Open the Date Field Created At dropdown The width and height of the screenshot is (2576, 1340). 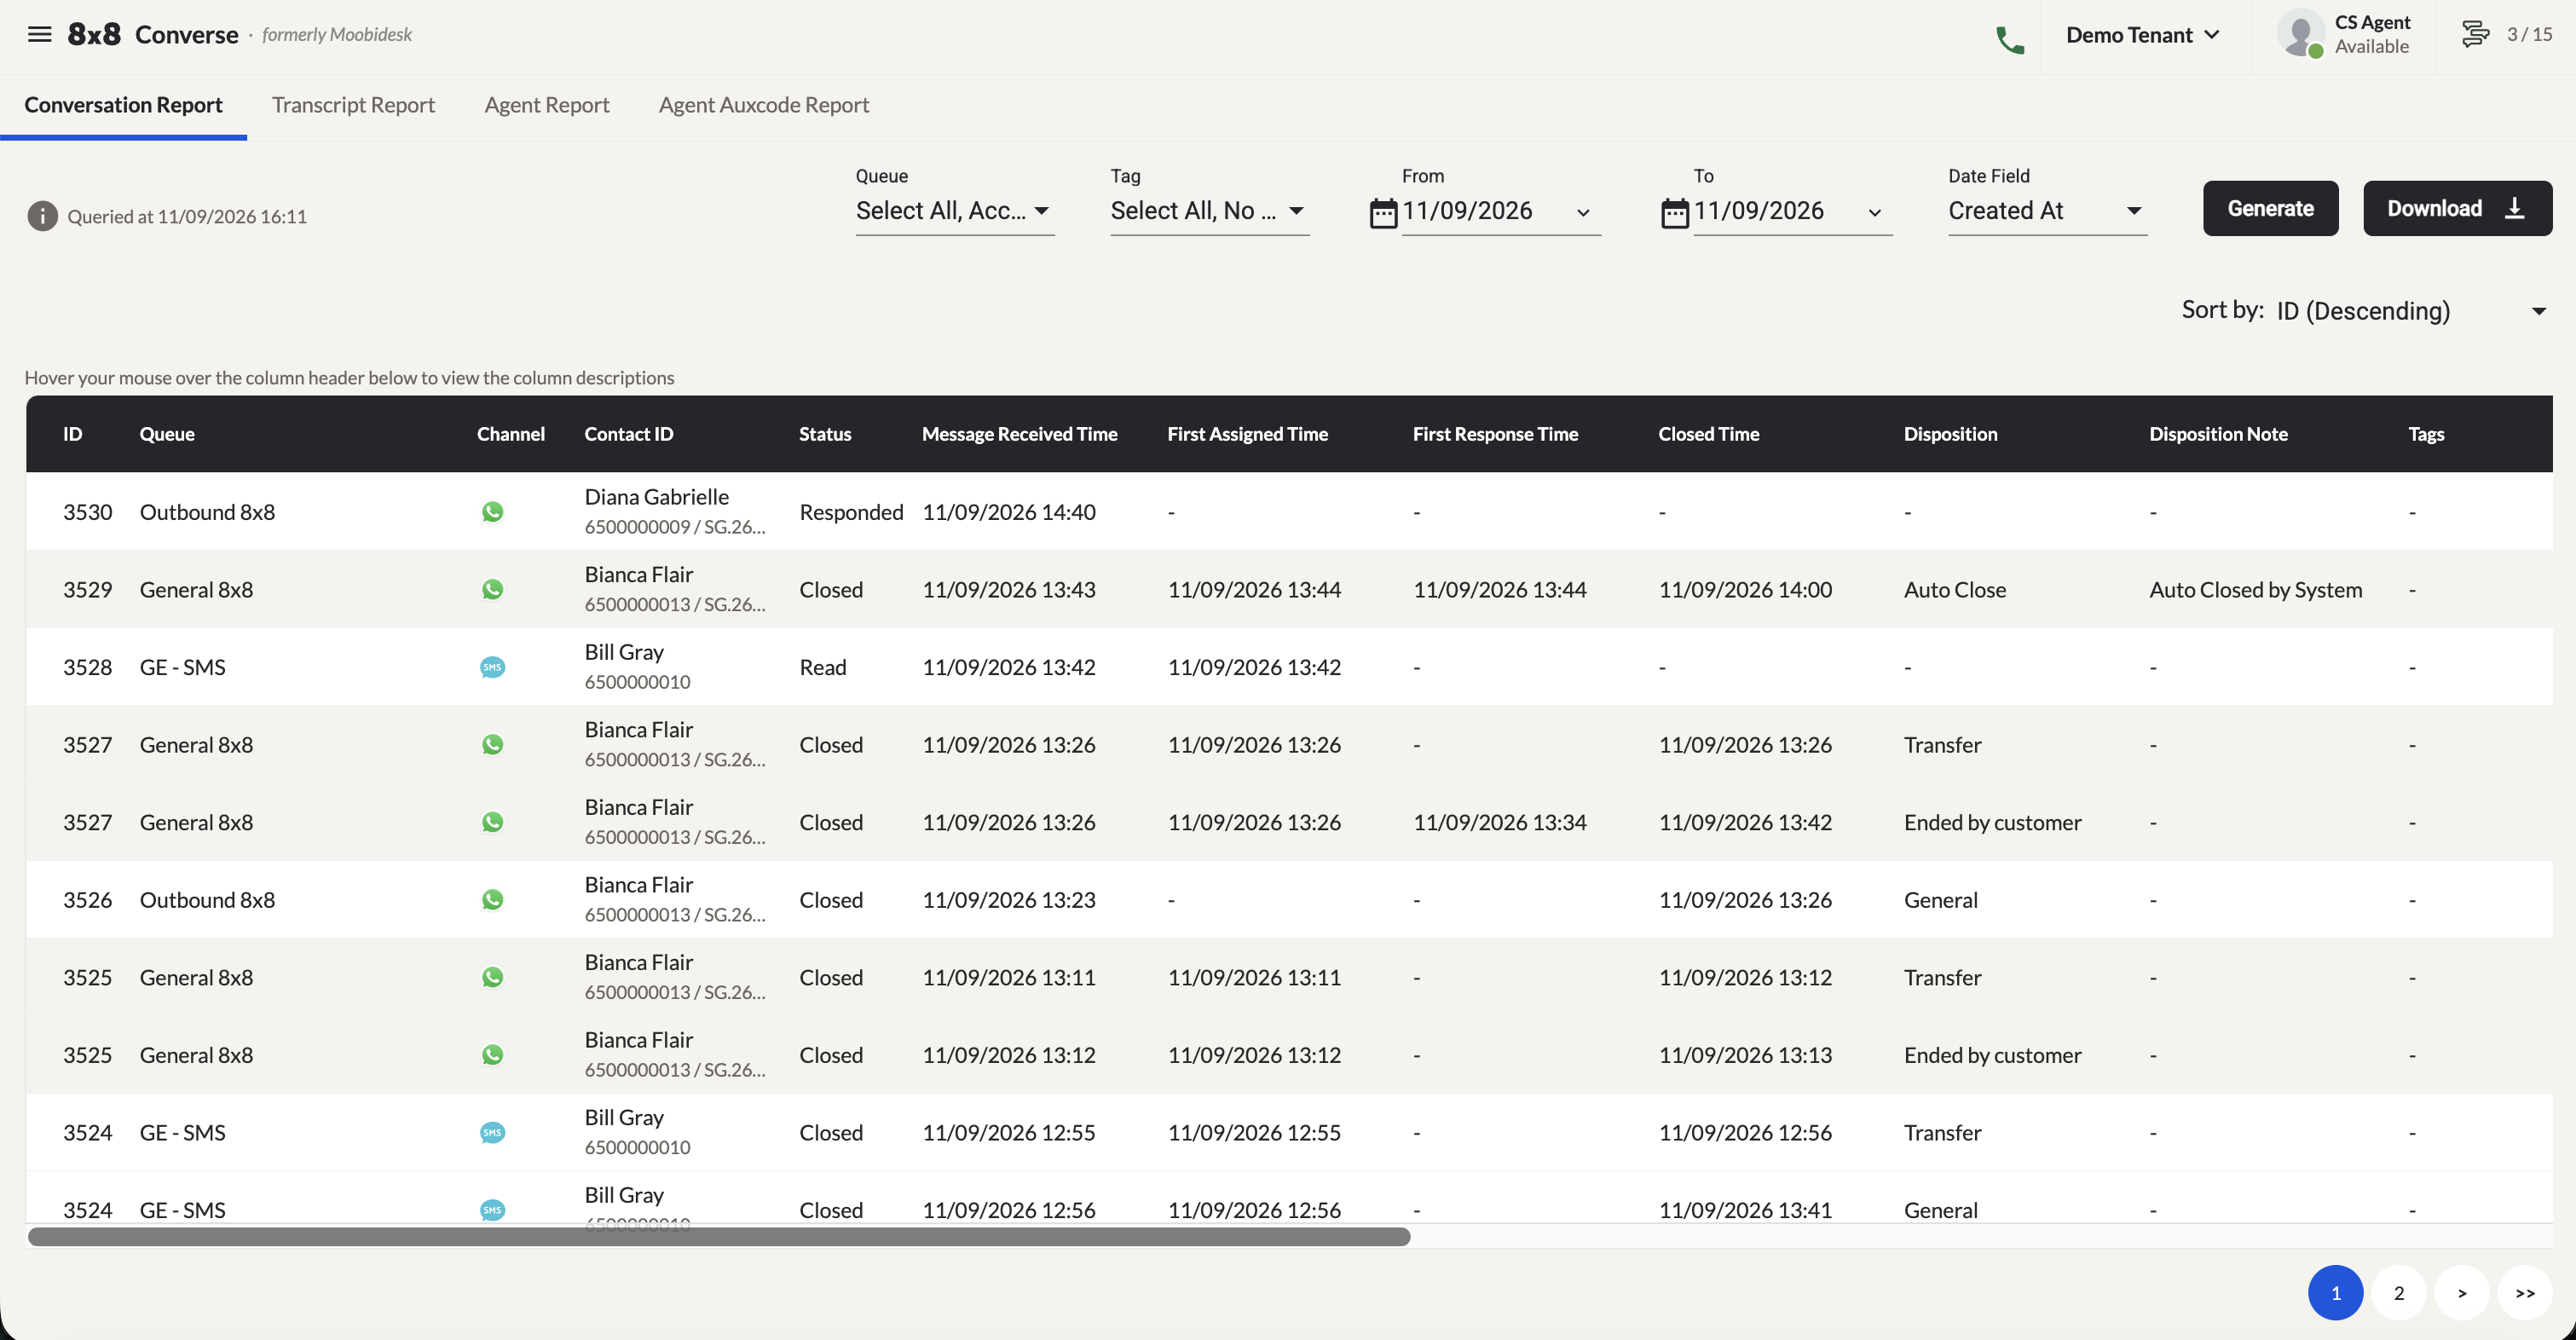[x=2047, y=211]
